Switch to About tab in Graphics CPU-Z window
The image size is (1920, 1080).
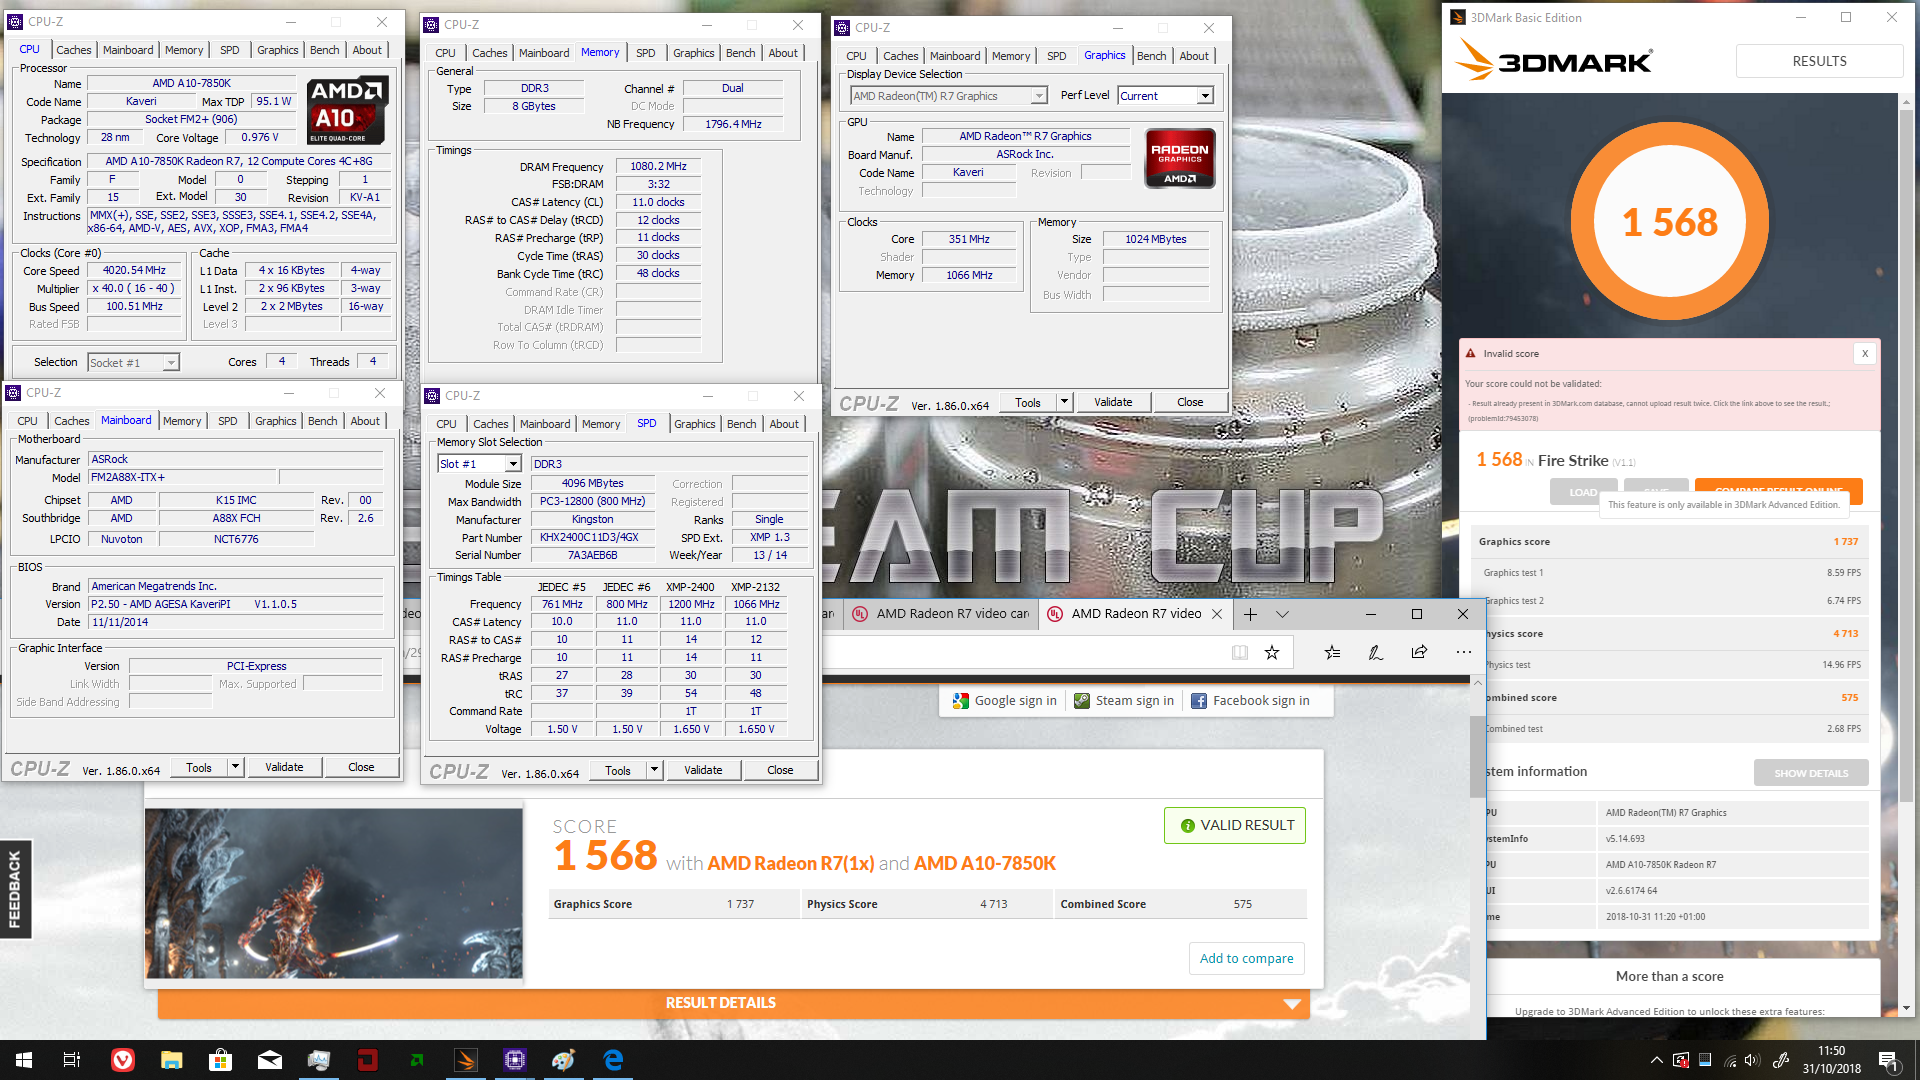point(1194,56)
